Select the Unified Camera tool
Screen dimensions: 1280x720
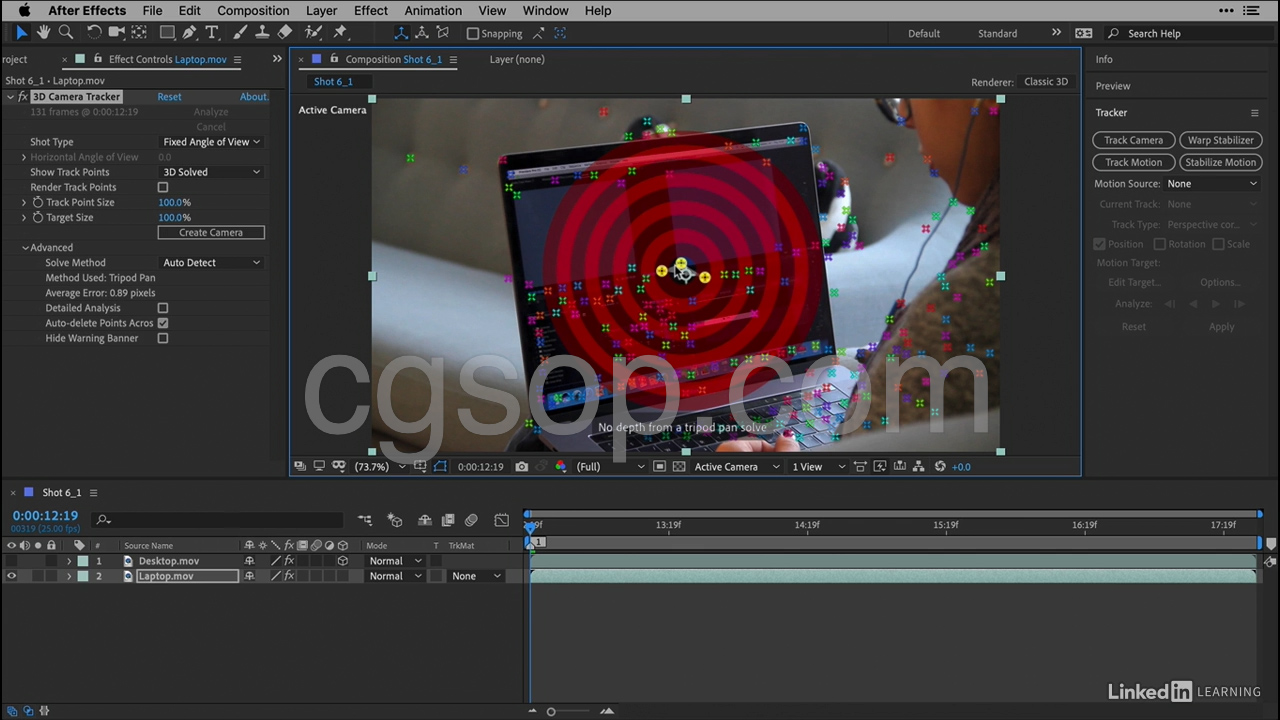(x=116, y=33)
